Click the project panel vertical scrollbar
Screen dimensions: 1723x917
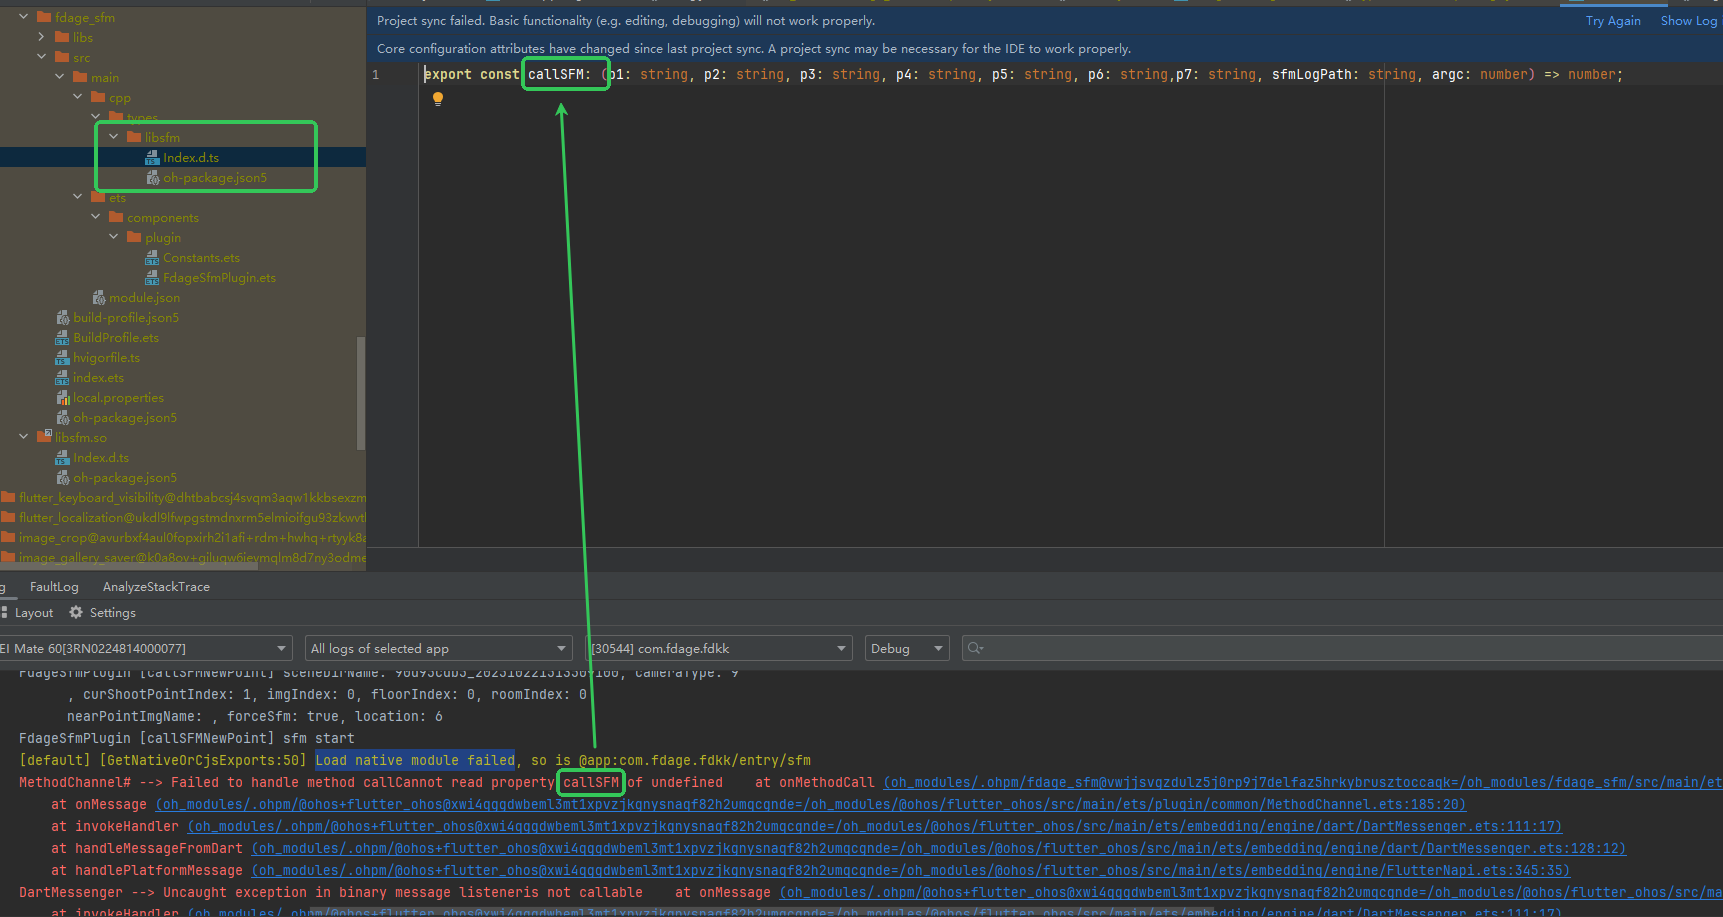click(360, 393)
